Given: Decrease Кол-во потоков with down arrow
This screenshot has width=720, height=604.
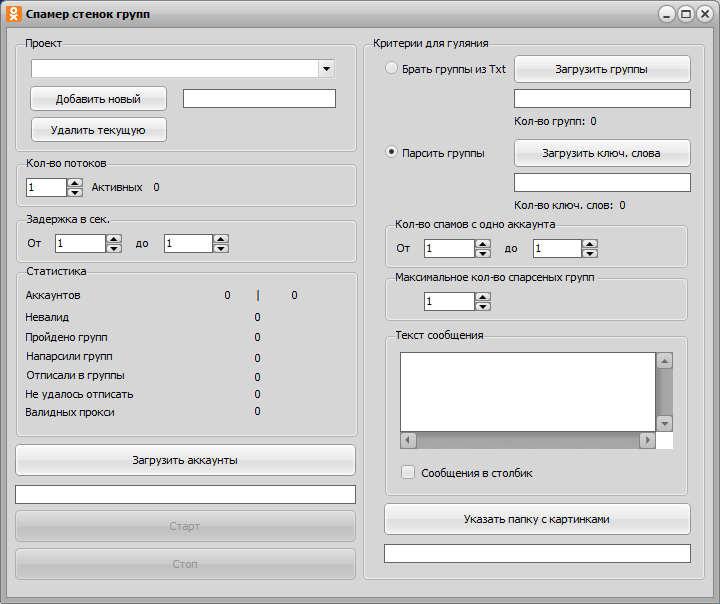Looking at the screenshot, I should (74, 192).
